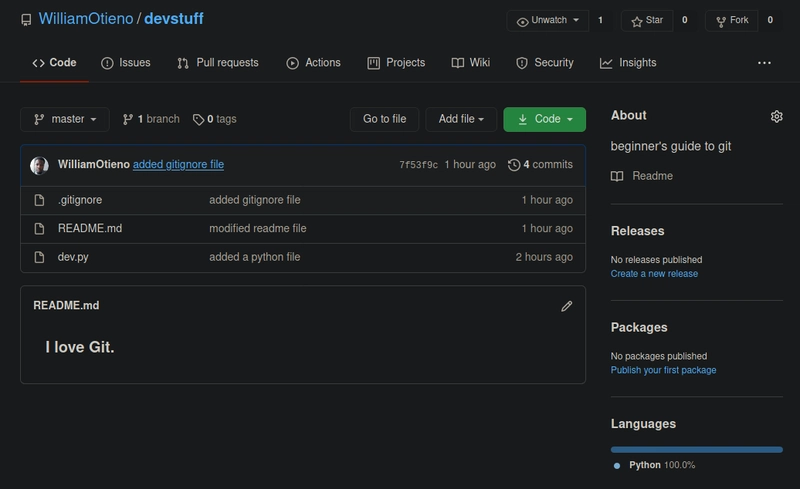The image size is (800, 489).
Task: Star this repository
Action: [647, 20]
